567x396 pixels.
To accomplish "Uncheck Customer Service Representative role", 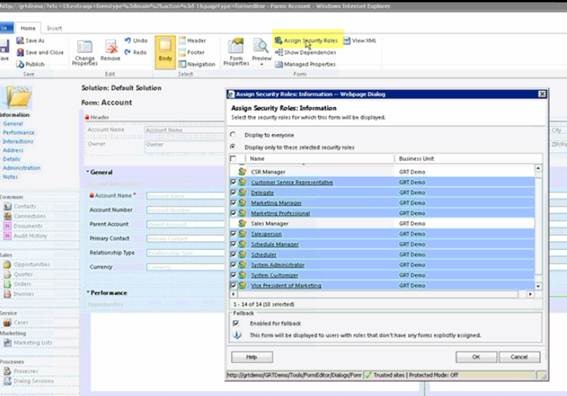I will coord(233,182).
